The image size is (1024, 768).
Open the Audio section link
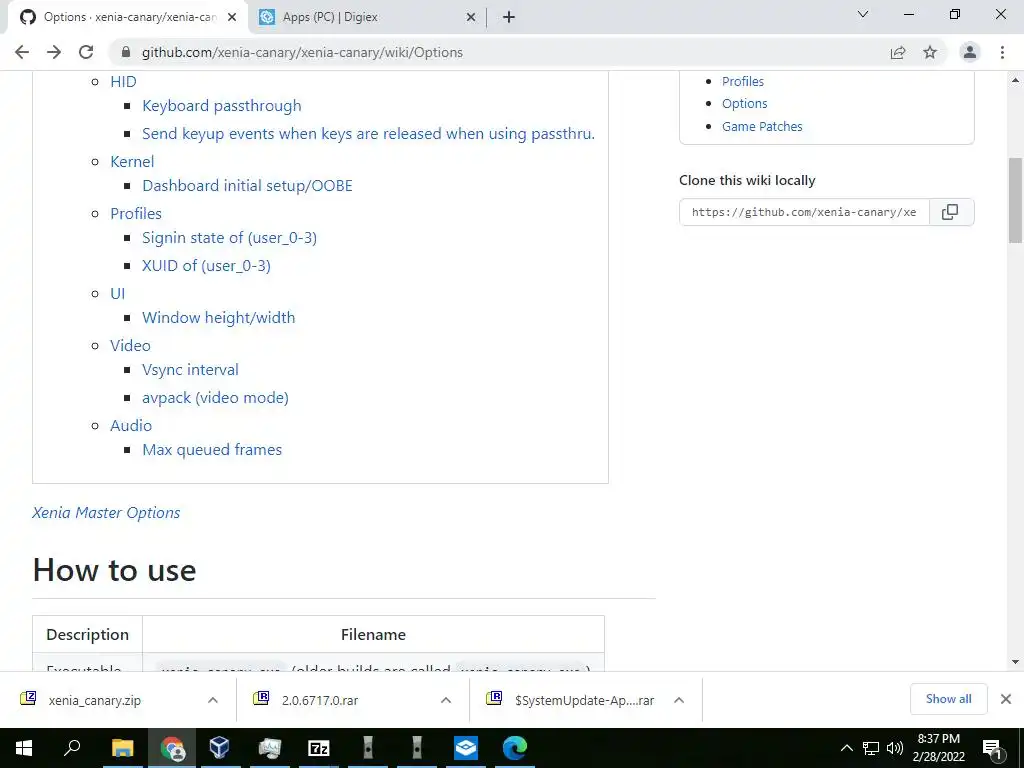pos(131,426)
